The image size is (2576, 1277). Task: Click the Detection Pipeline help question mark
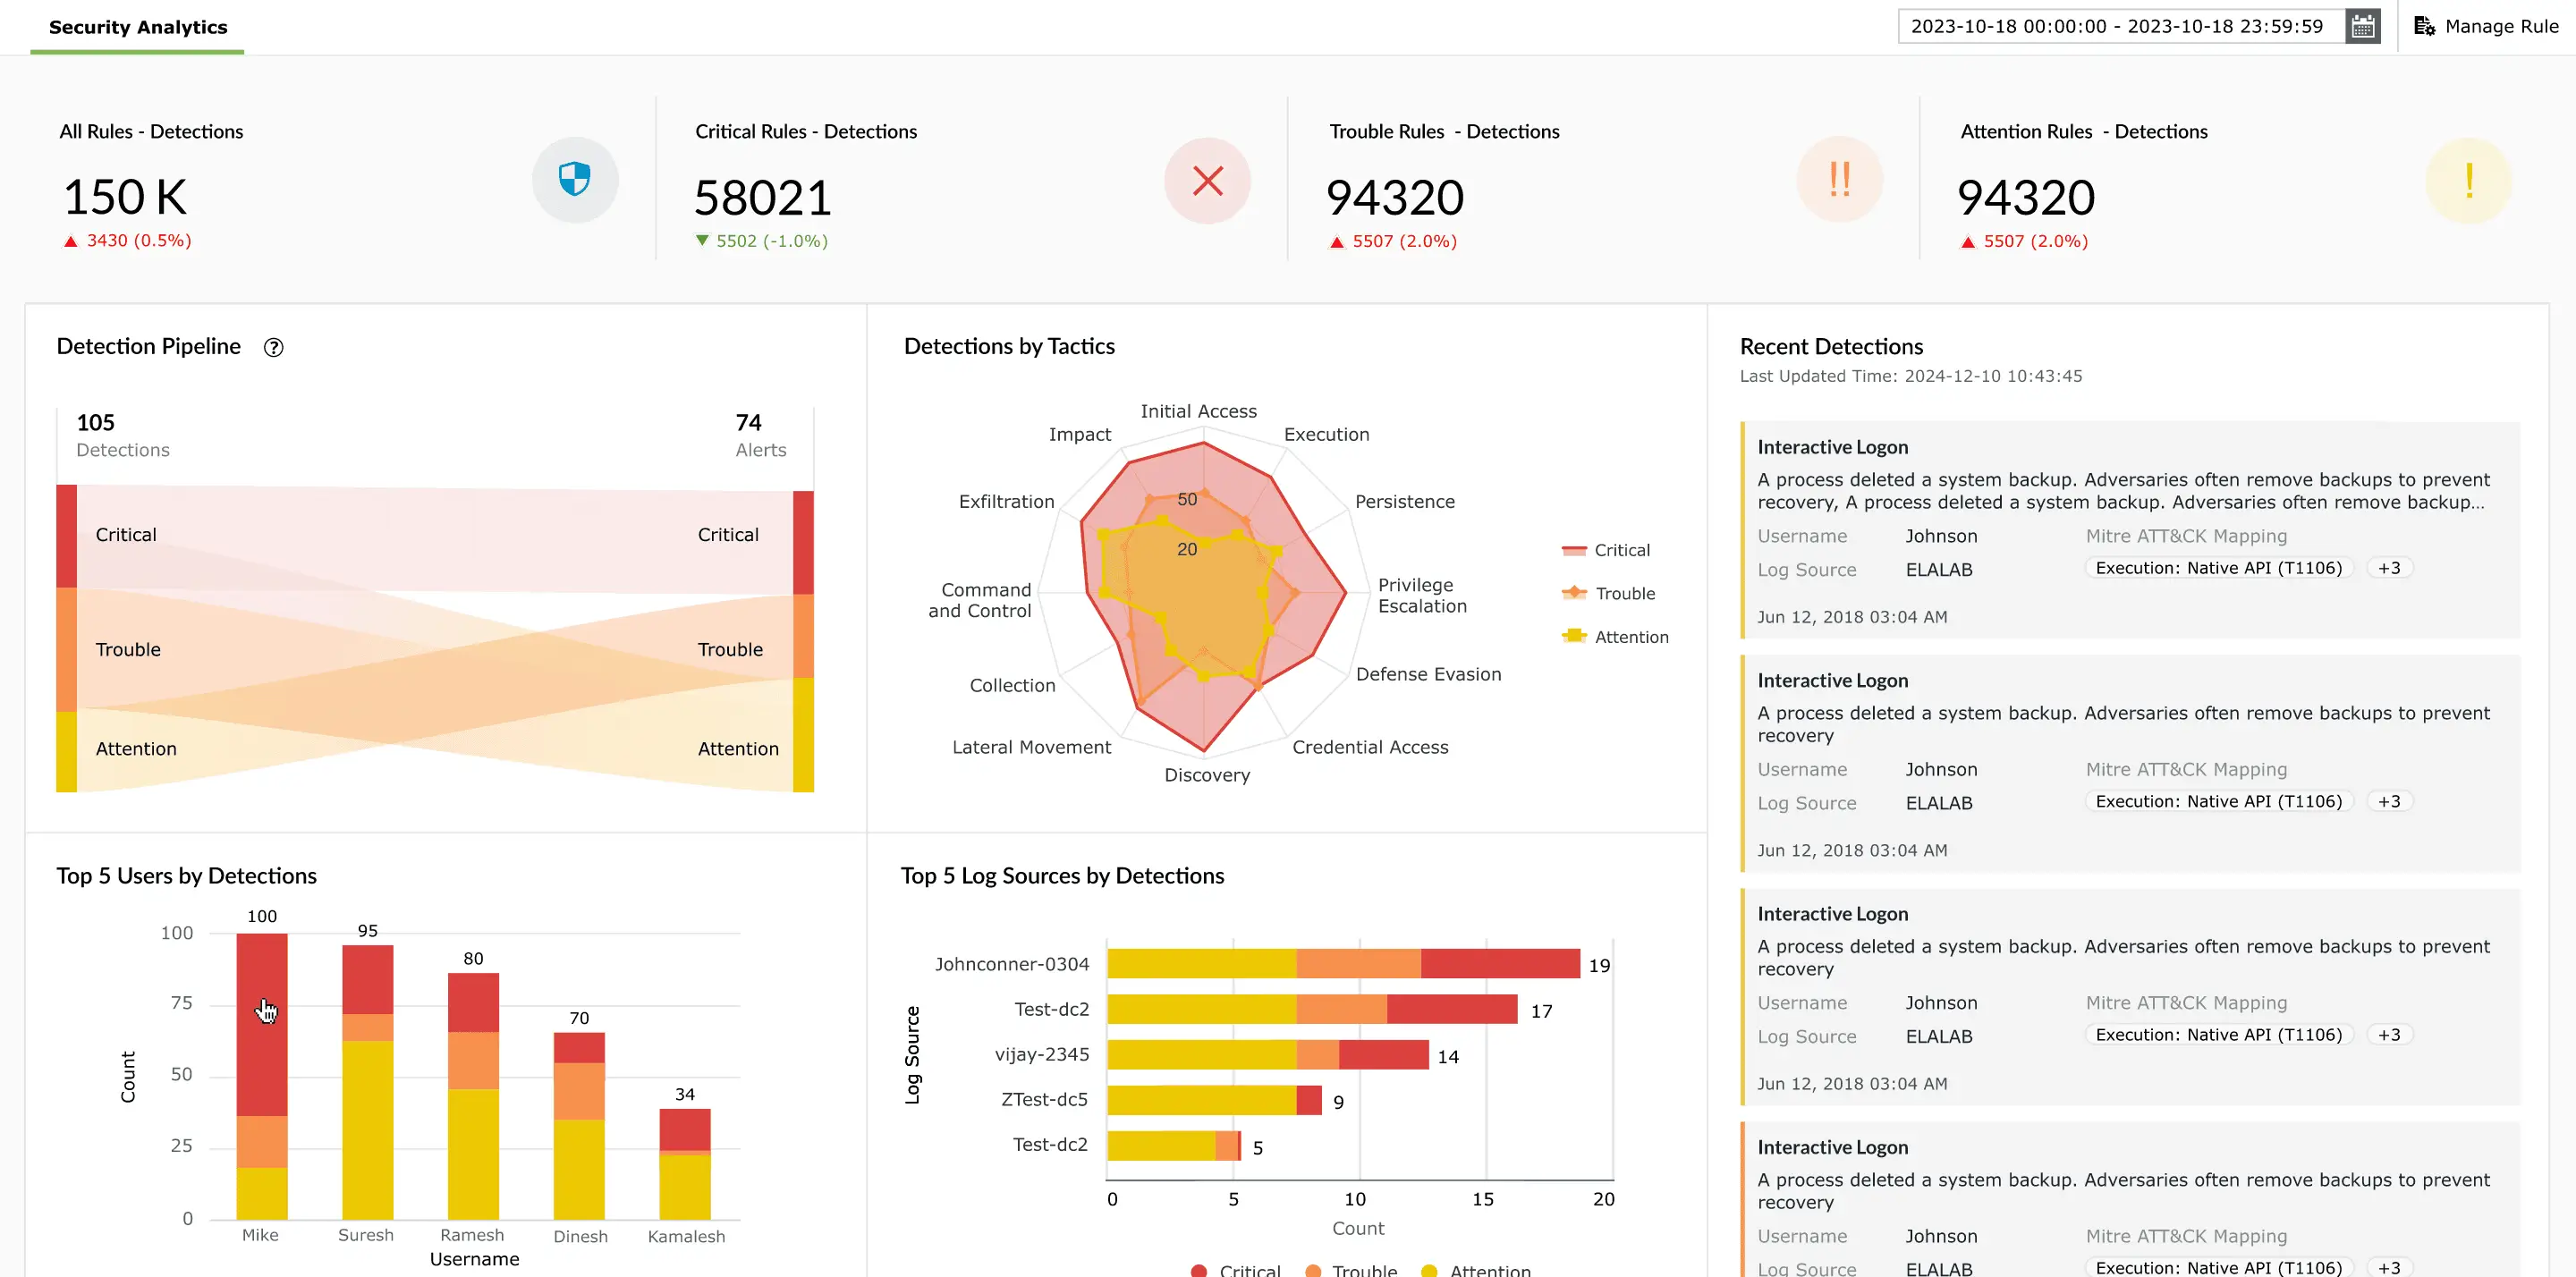click(273, 347)
